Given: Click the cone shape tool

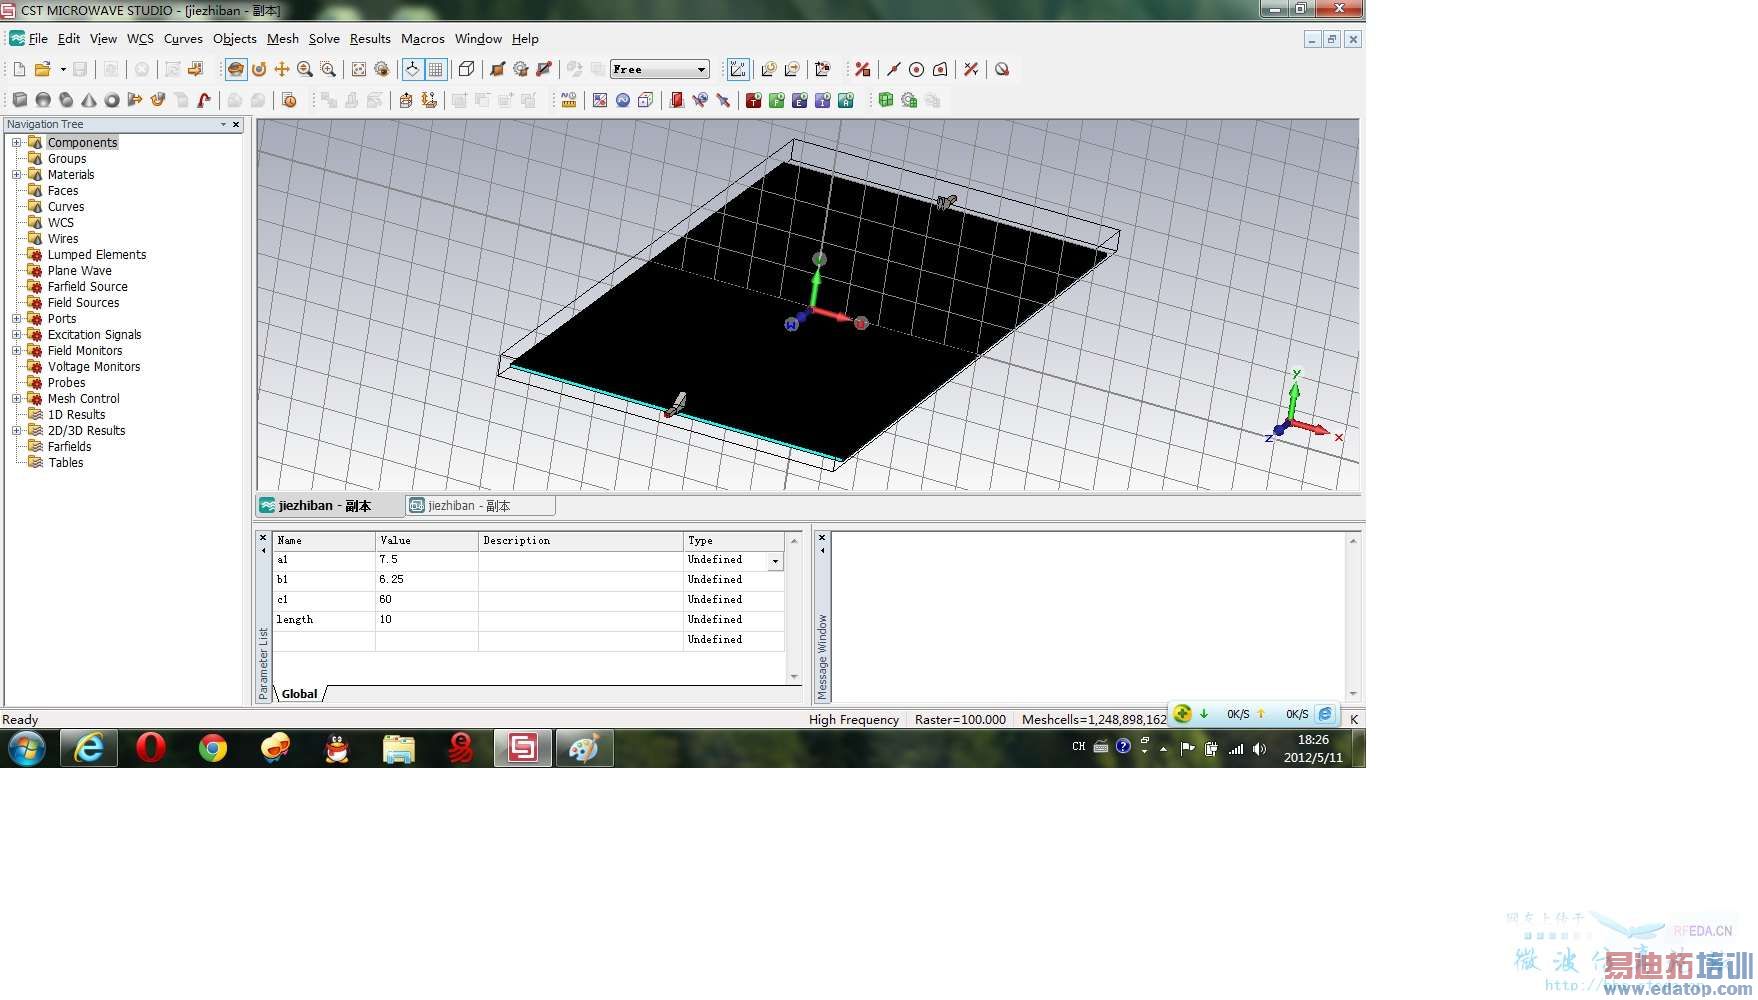Looking at the screenshot, I should coord(89,100).
